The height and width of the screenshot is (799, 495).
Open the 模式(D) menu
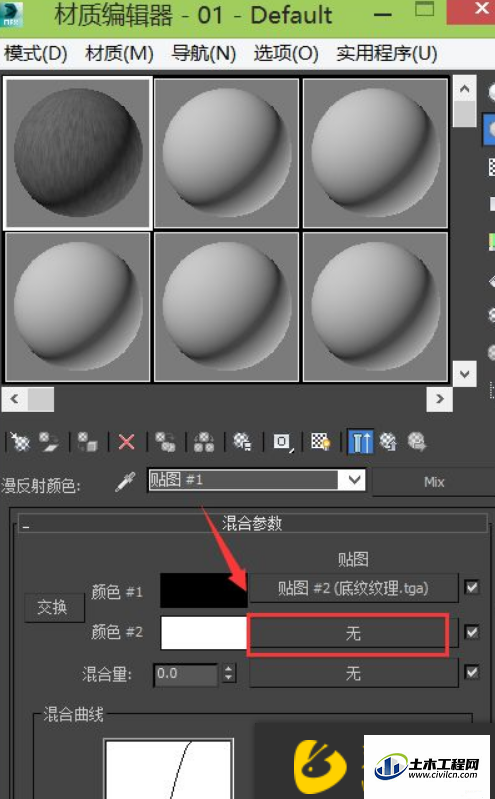tap(36, 53)
